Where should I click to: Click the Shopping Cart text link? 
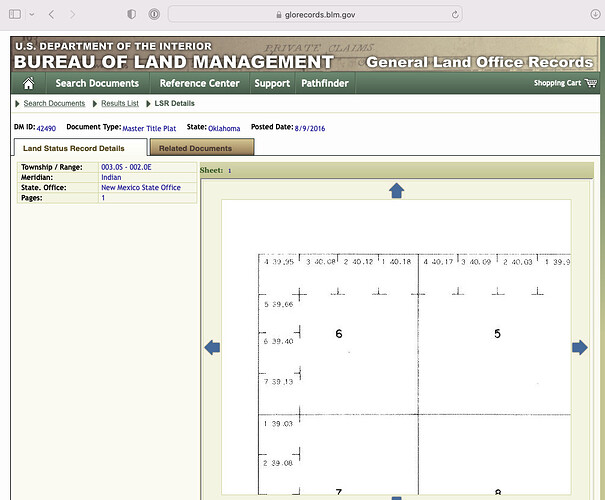(557, 83)
